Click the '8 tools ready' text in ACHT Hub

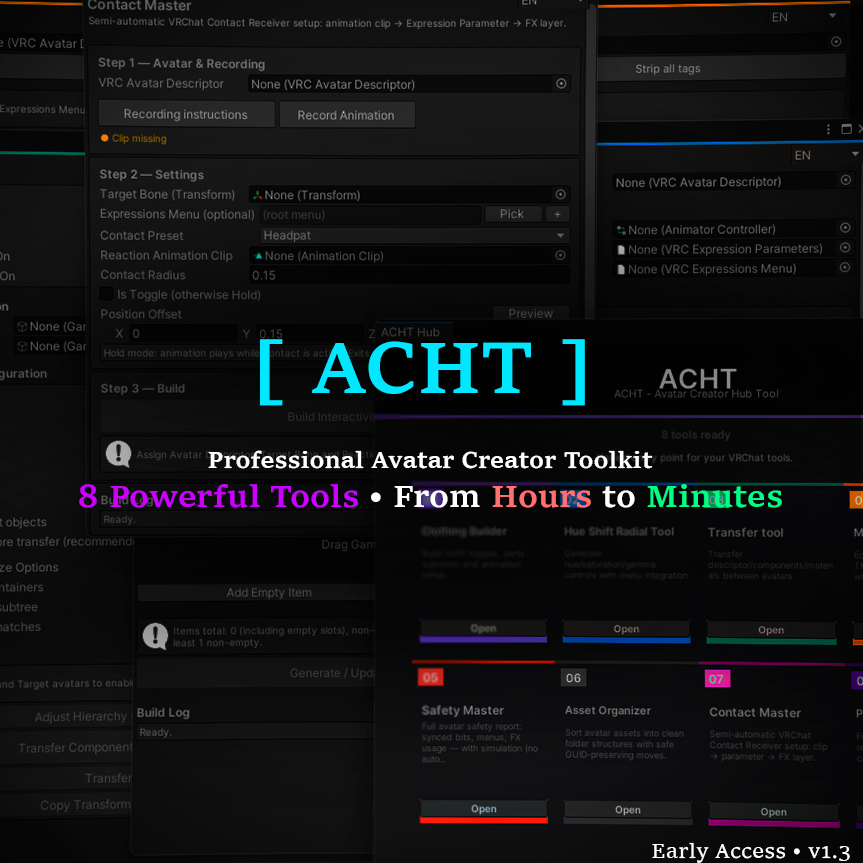pos(696,435)
